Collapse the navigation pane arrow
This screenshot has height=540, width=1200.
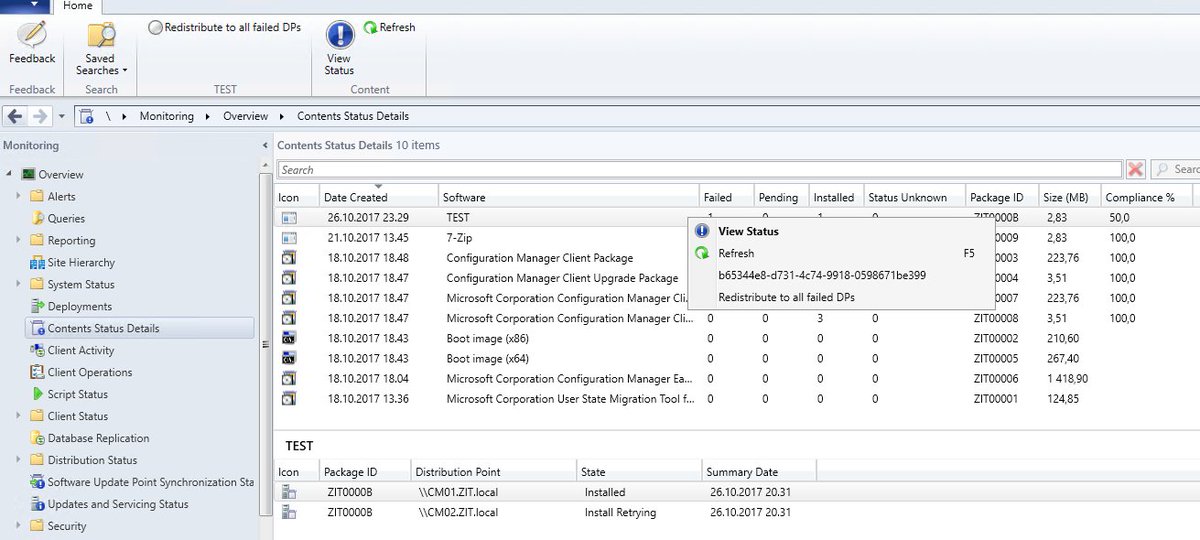pos(265,145)
